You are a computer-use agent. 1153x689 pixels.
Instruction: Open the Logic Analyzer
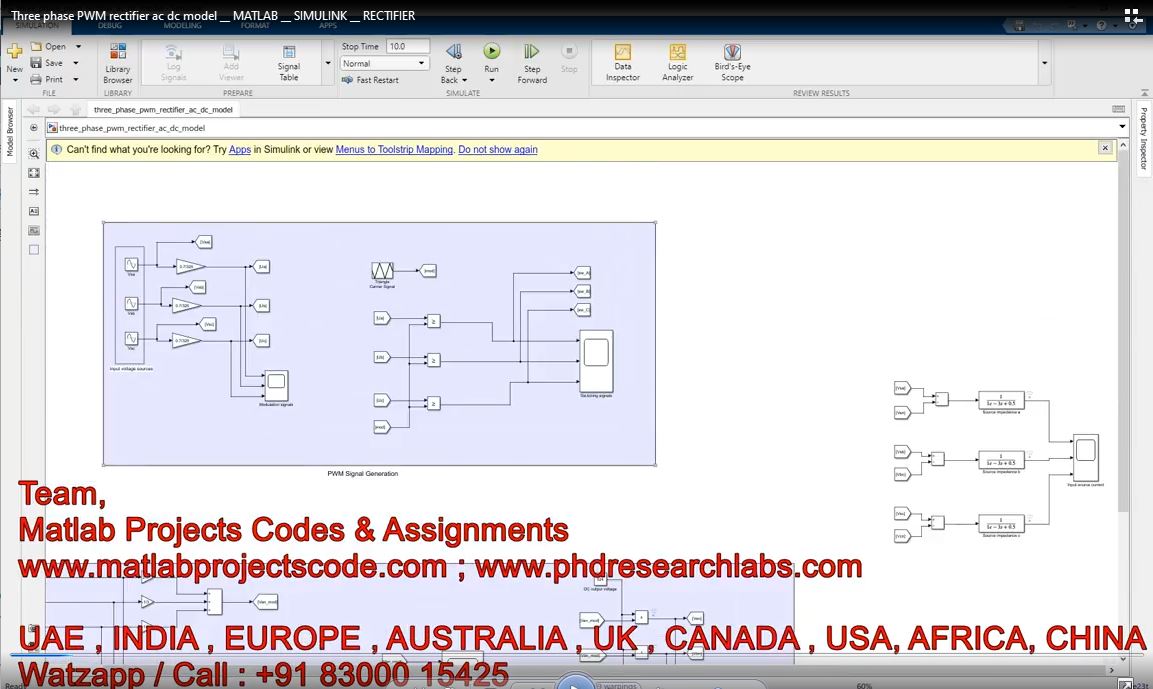(677, 63)
